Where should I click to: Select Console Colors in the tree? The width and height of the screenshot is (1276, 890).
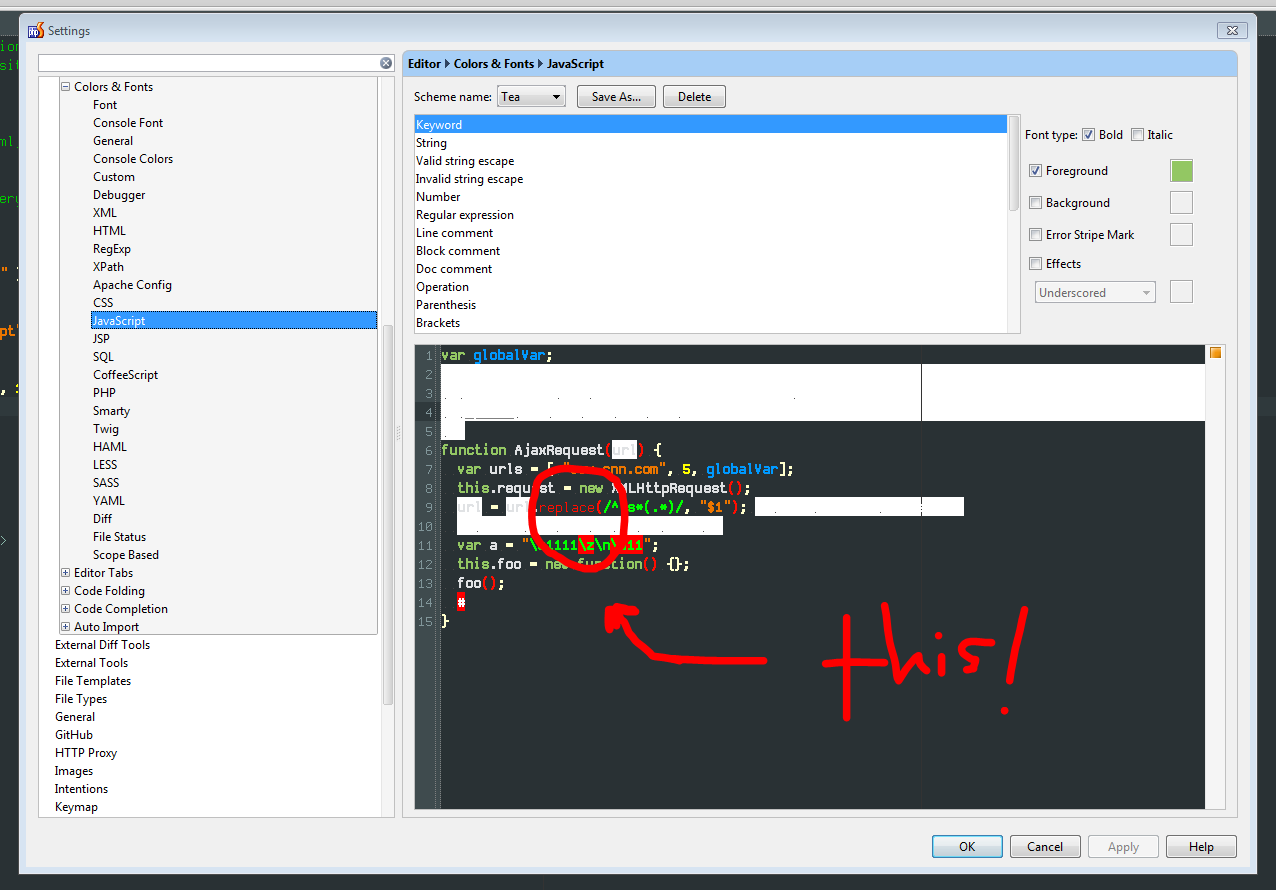[x=133, y=159]
